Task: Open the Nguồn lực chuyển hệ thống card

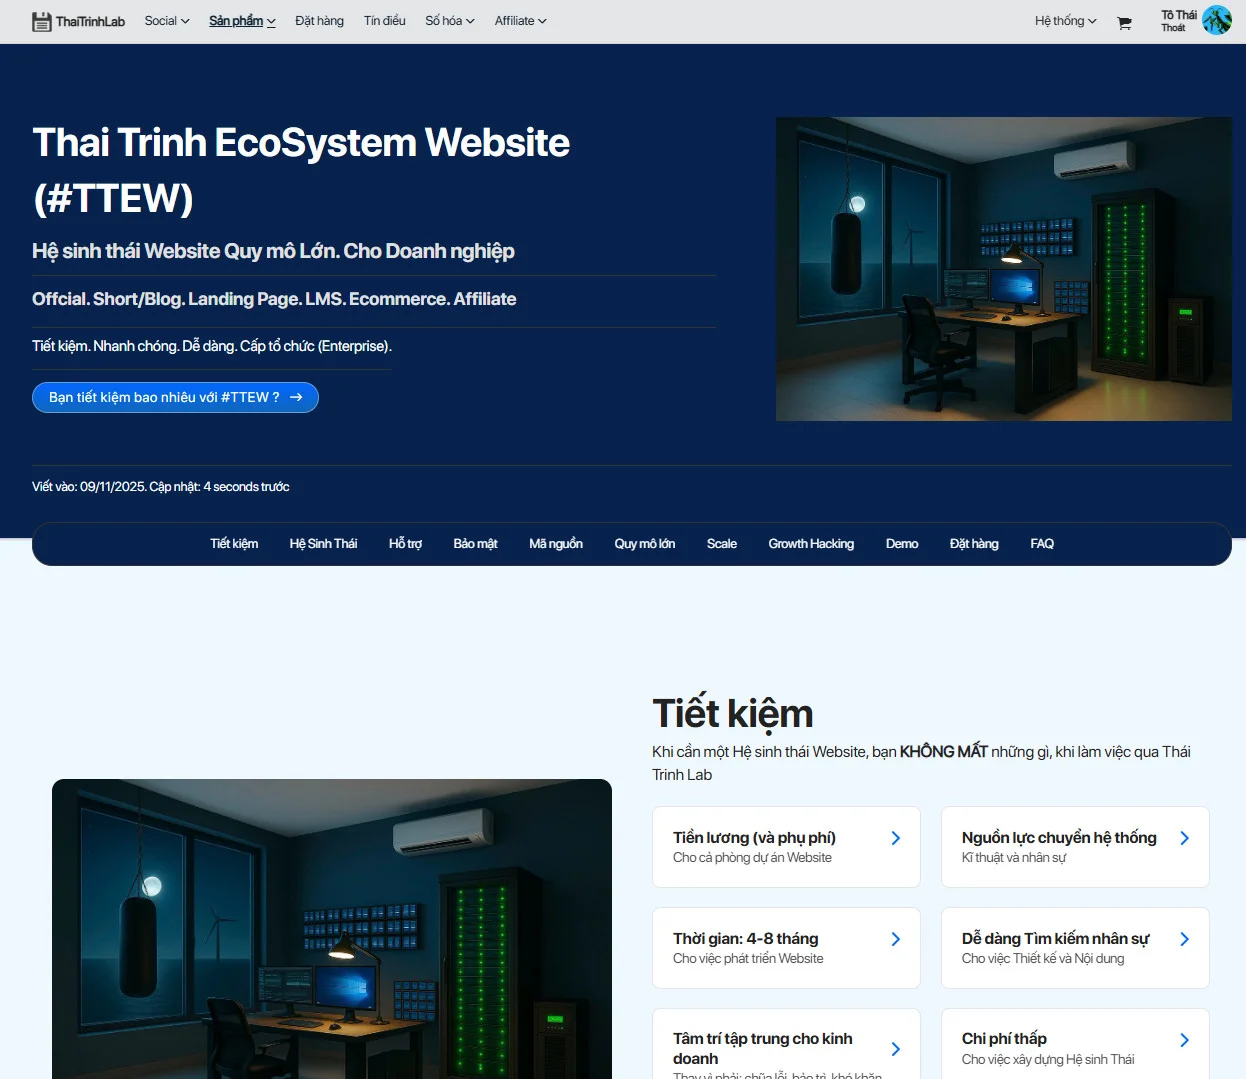Action: pos(1075,847)
